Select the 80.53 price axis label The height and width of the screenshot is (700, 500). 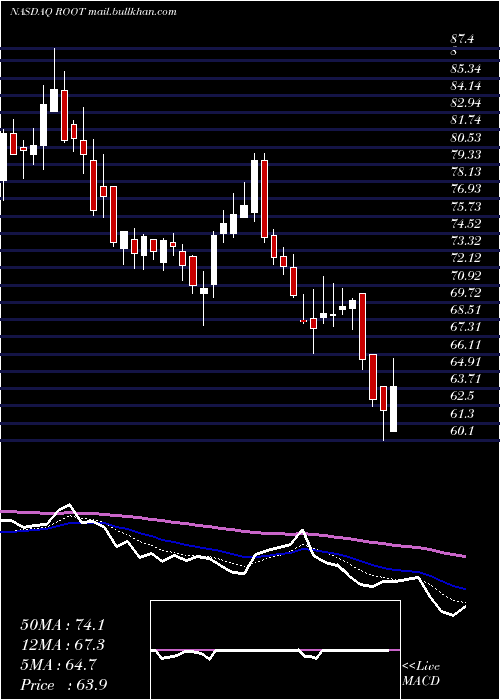point(466,138)
